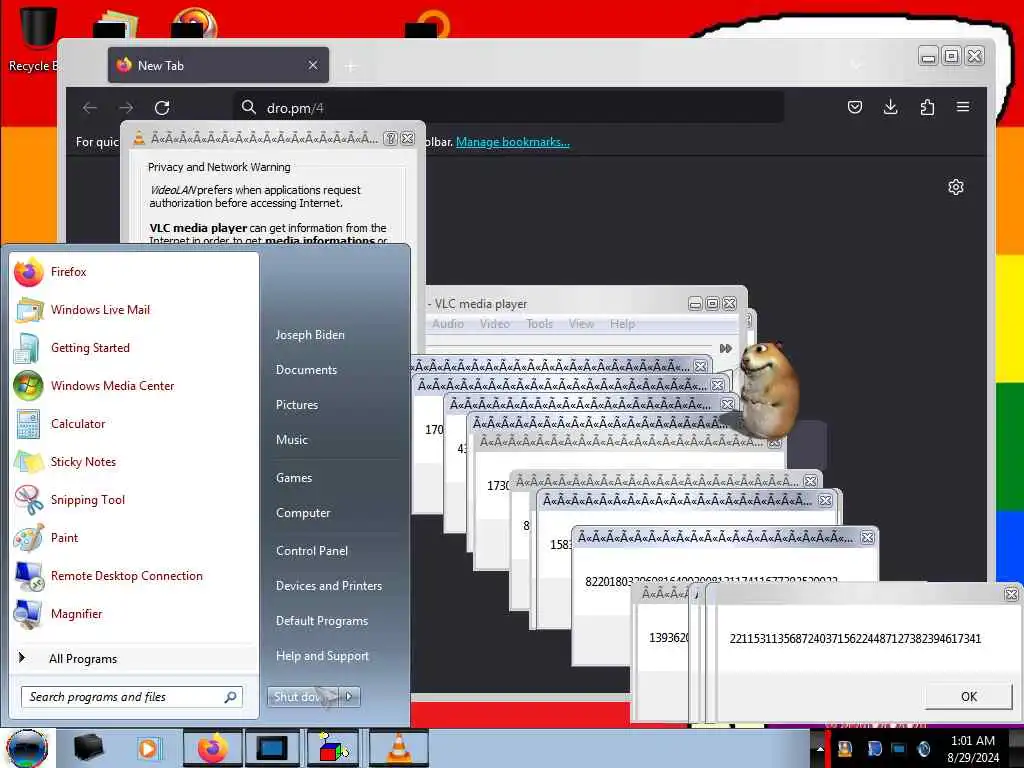This screenshot has width=1024, height=768.
Task: Open Help and Support
Action: pos(322,656)
